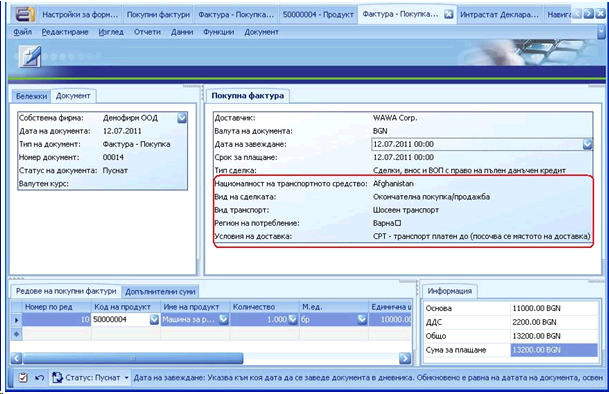Screen dimensions: 609x394
Task: Open the Отчети menu
Action: click(x=147, y=32)
